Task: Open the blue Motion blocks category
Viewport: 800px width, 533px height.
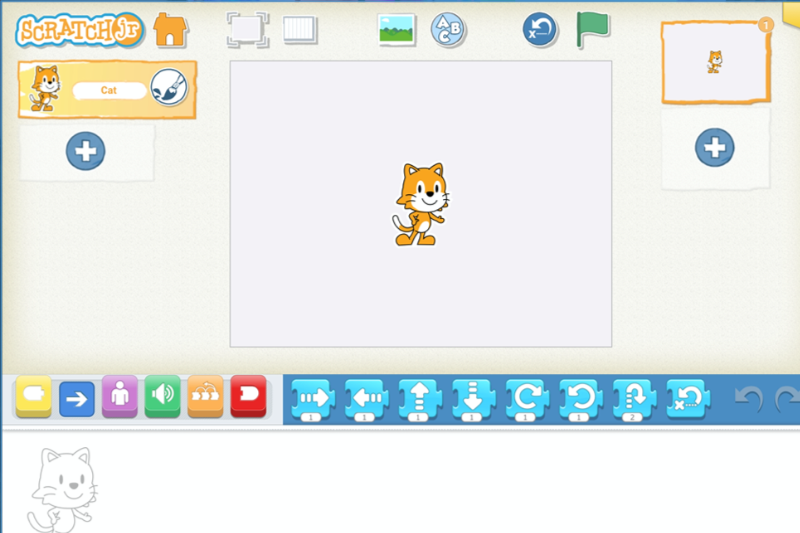Action: coord(77,398)
